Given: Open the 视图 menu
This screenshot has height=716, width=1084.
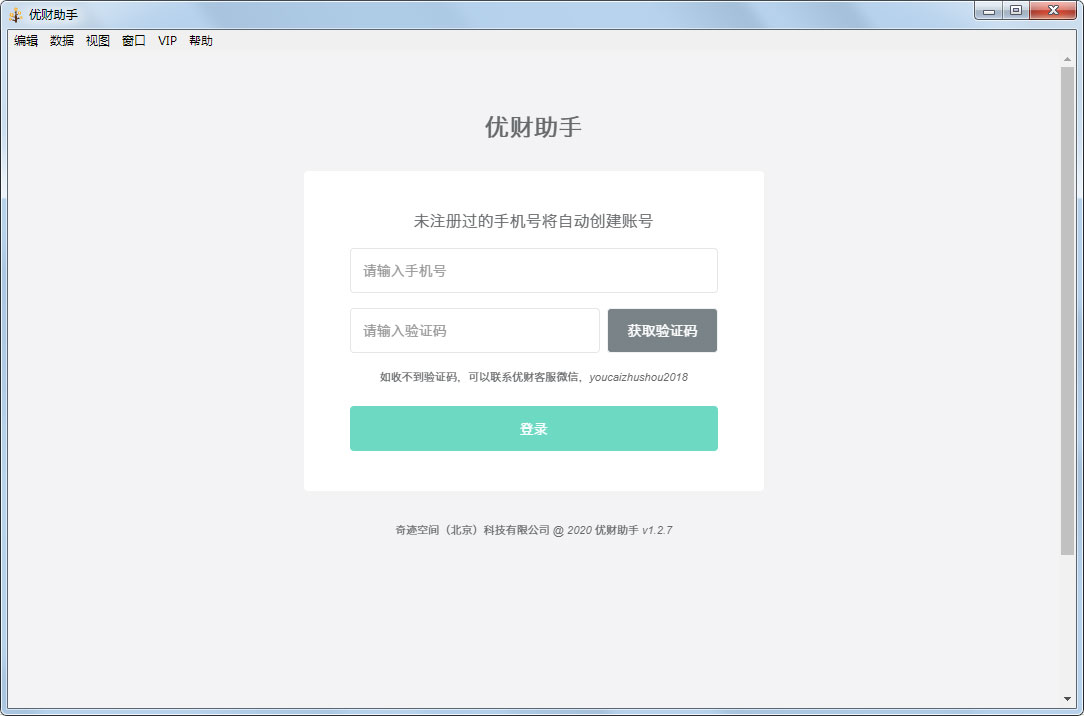Looking at the screenshot, I should coord(97,41).
